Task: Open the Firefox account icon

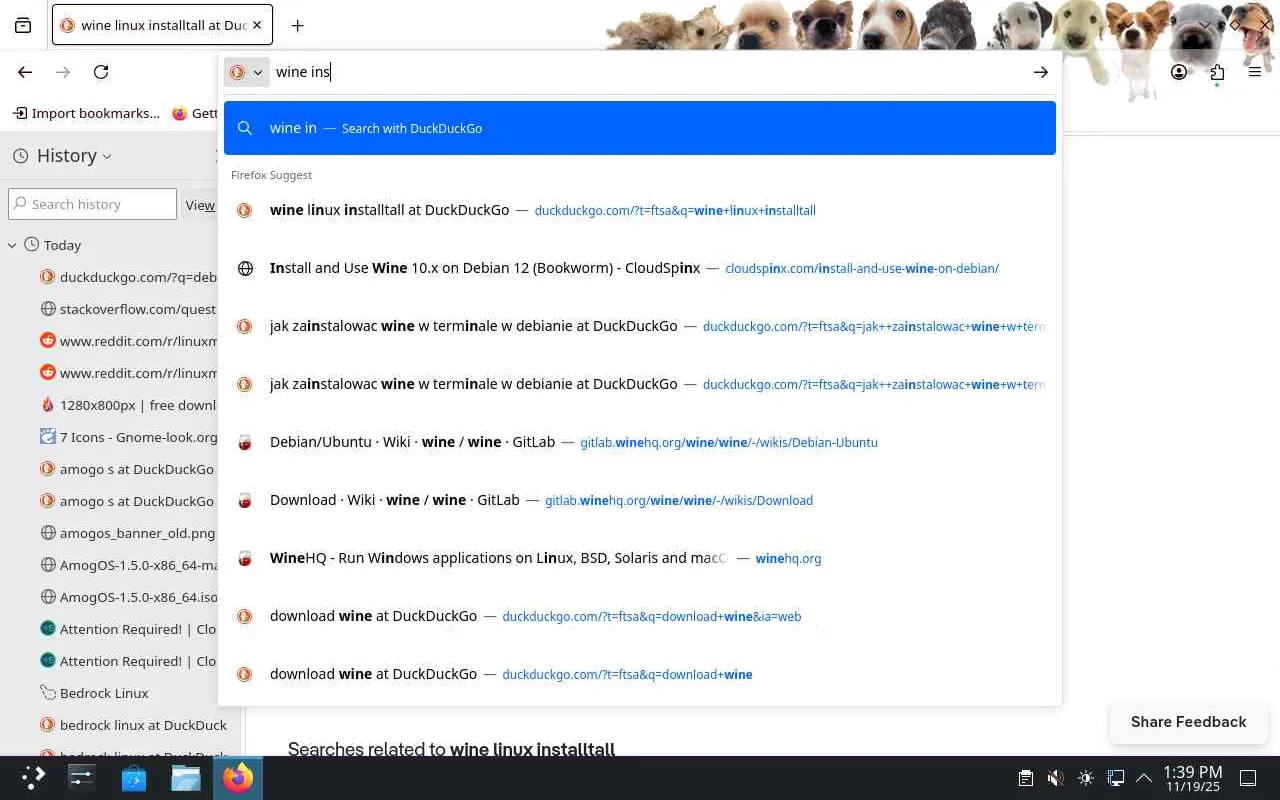Action: click(x=1179, y=72)
